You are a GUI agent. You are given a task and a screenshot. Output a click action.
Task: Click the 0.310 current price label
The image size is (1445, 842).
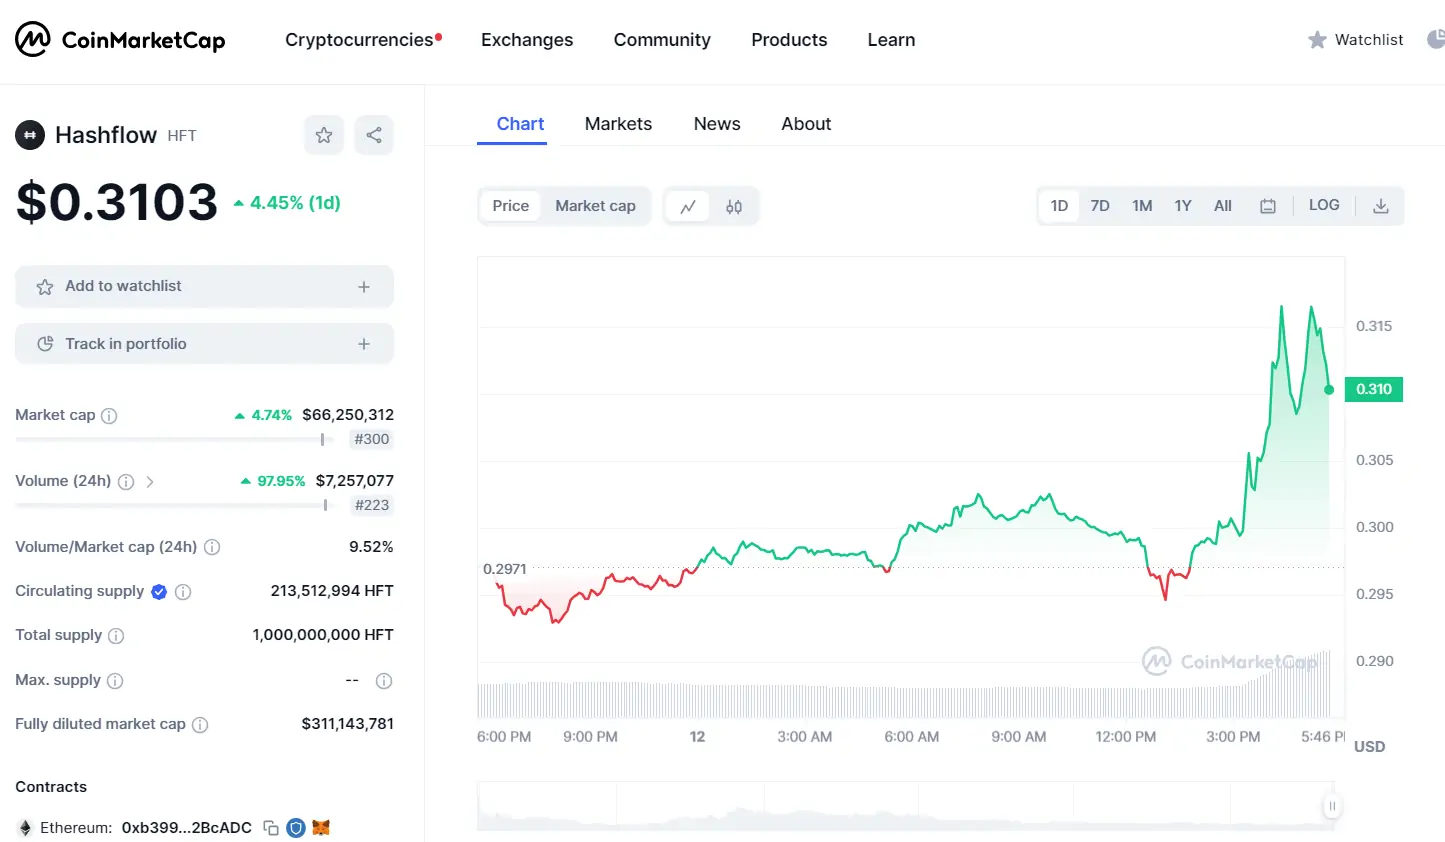[1374, 389]
